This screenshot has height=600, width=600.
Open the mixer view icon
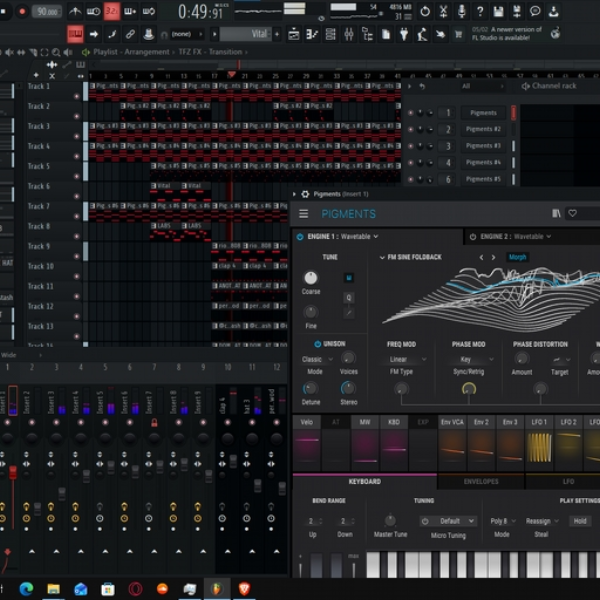click(349, 34)
